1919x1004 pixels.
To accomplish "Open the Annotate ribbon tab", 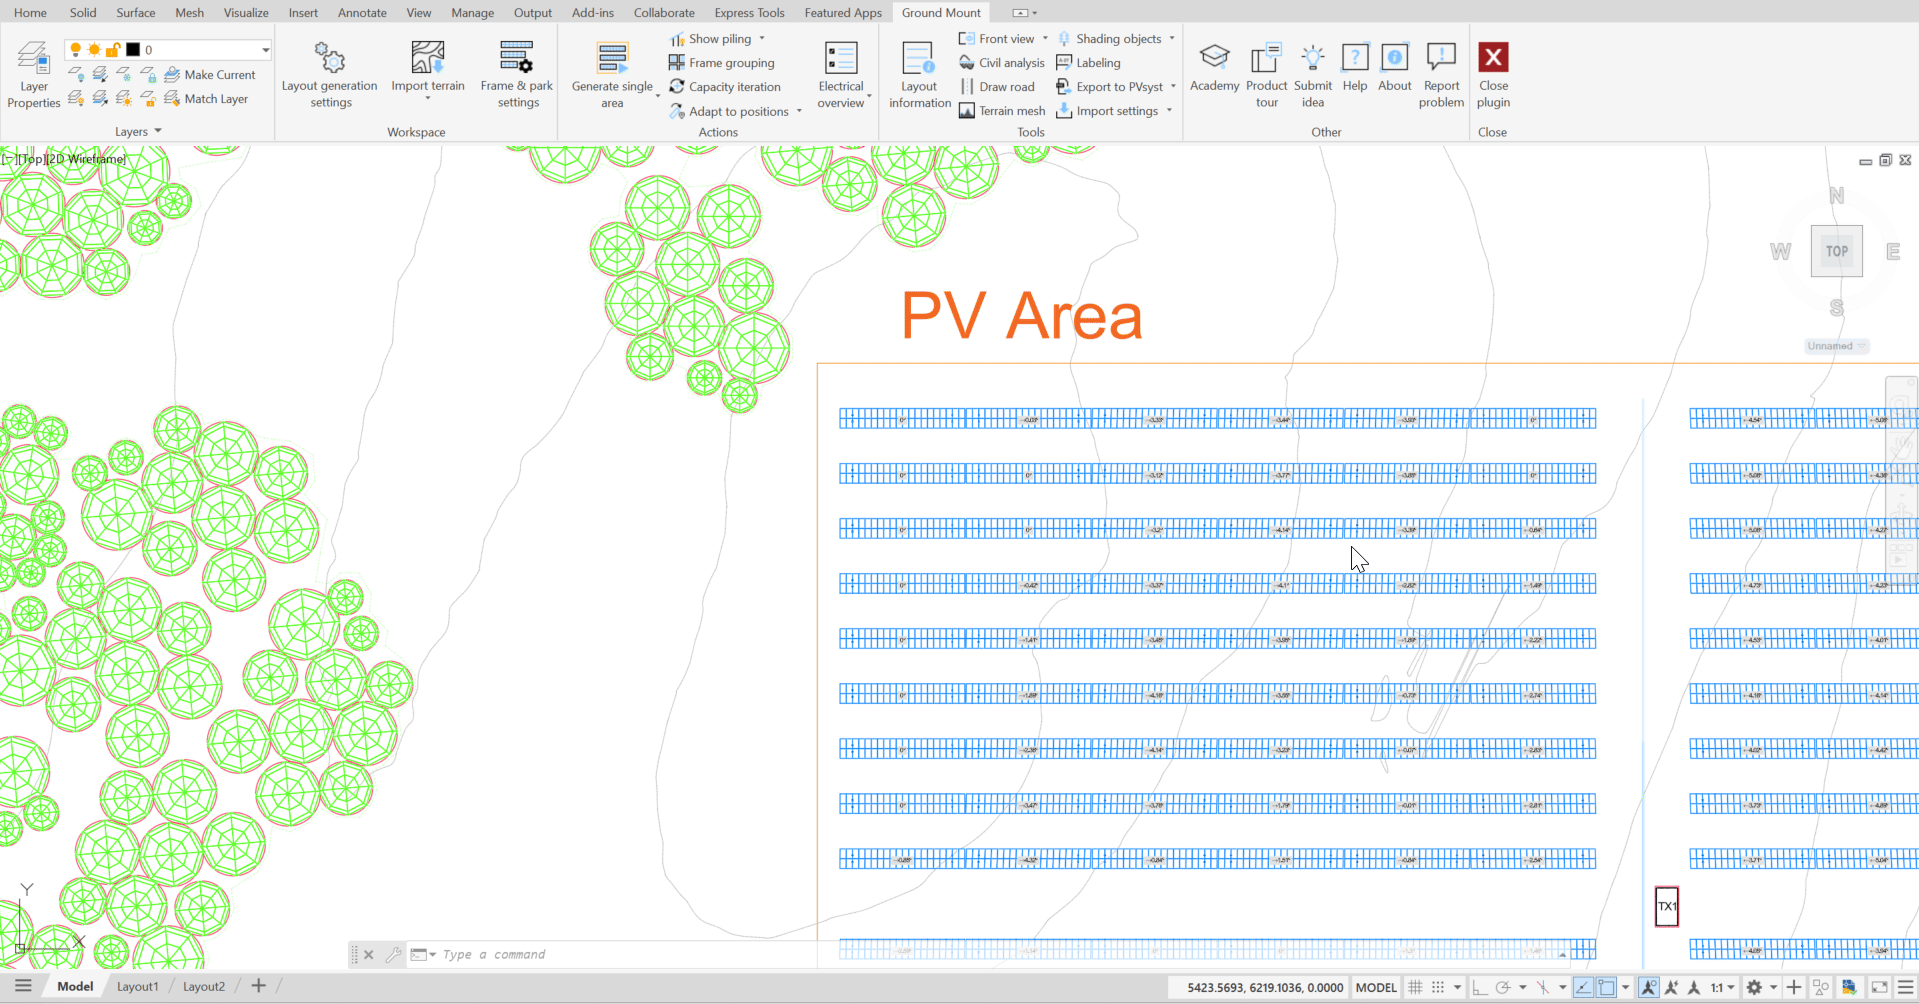I will 362,13.
